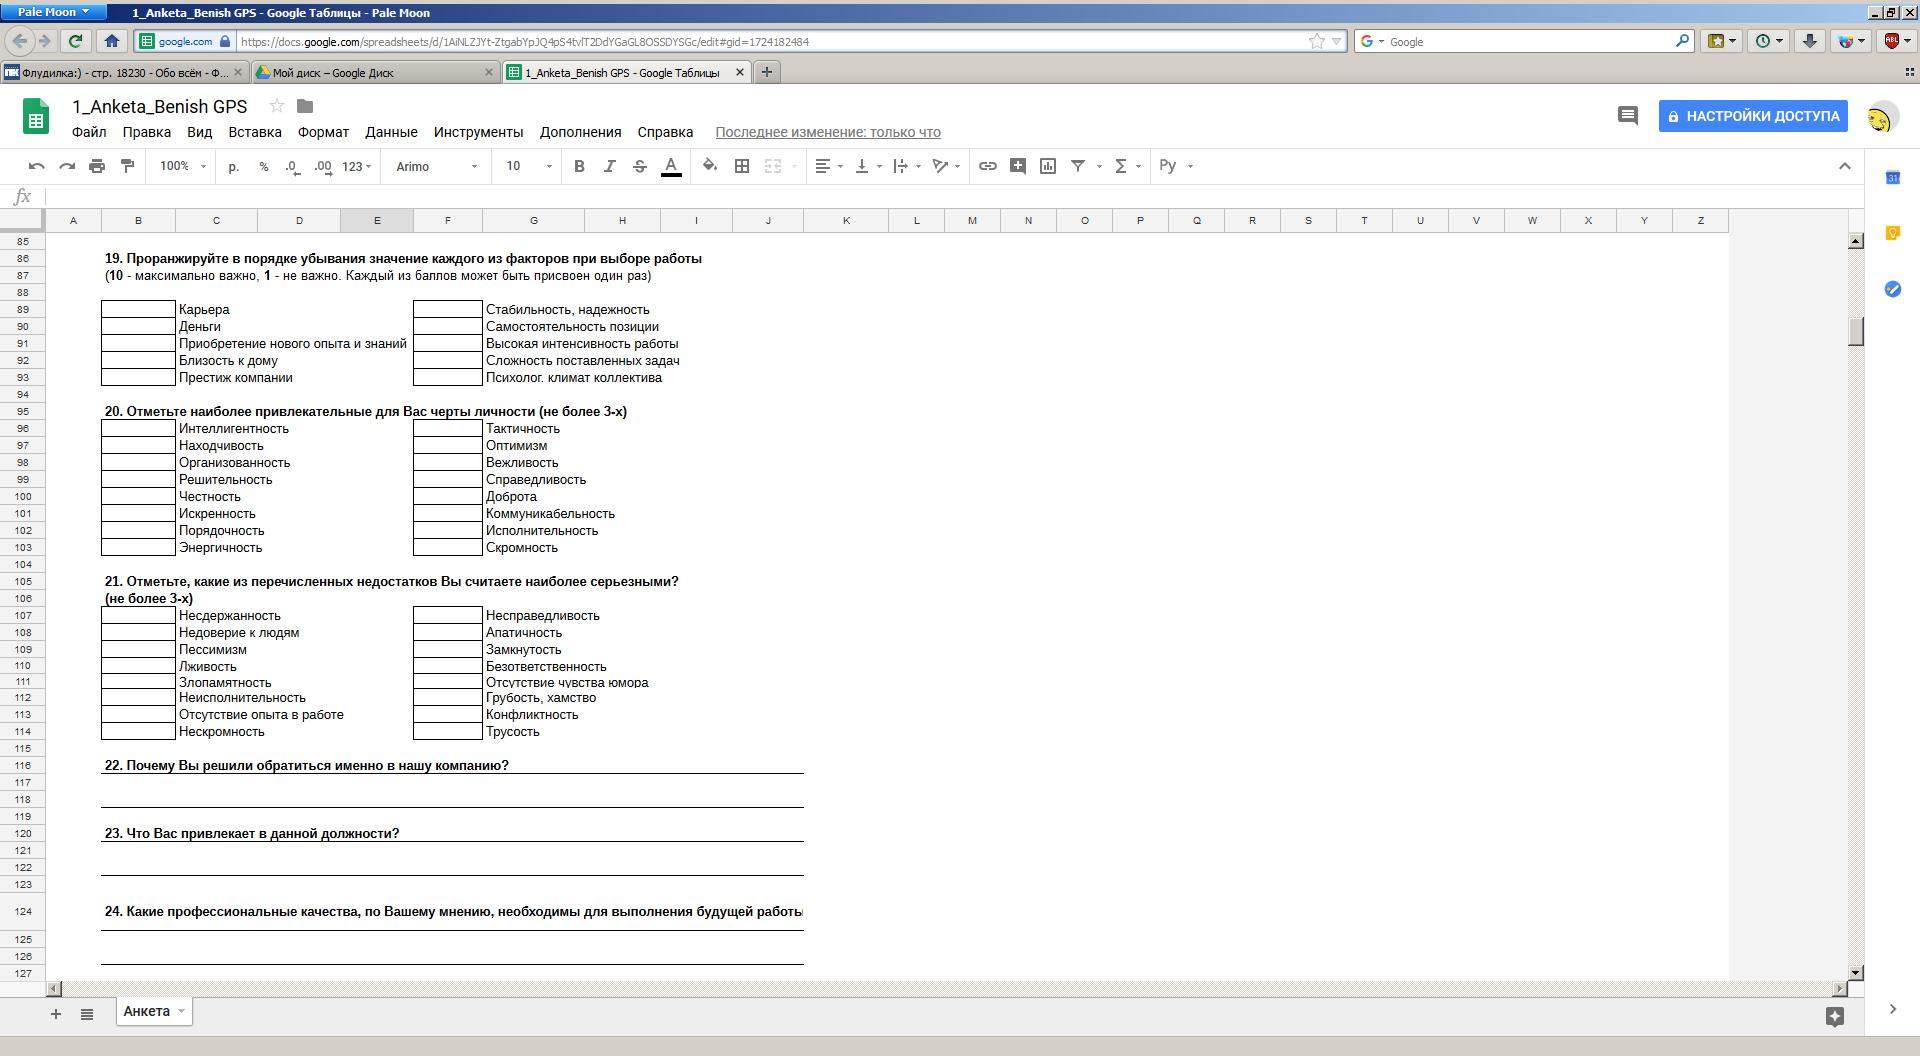Toggle bold formatting
The width and height of the screenshot is (1920, 1056).
(579, 166)
